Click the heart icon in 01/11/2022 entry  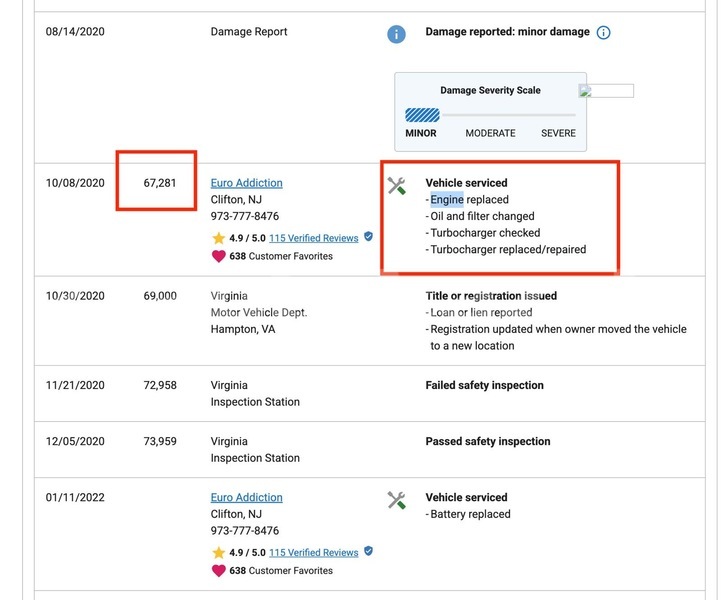tap(218, 571)
